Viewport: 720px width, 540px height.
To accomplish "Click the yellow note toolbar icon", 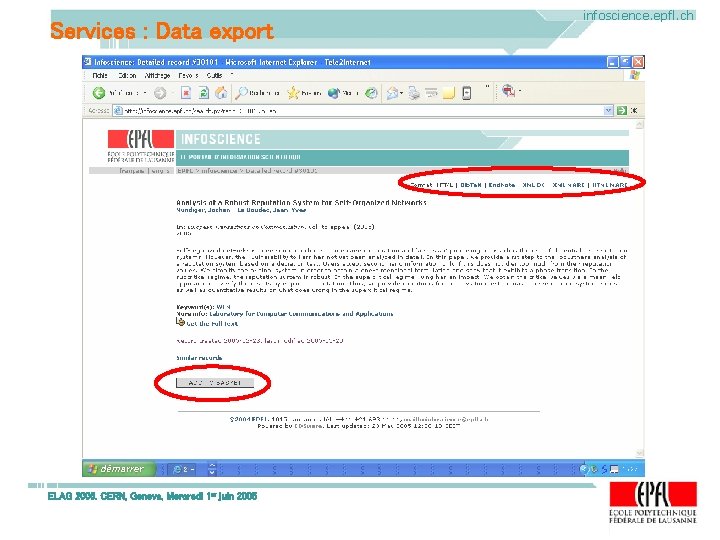I will [x=449, y=94].
